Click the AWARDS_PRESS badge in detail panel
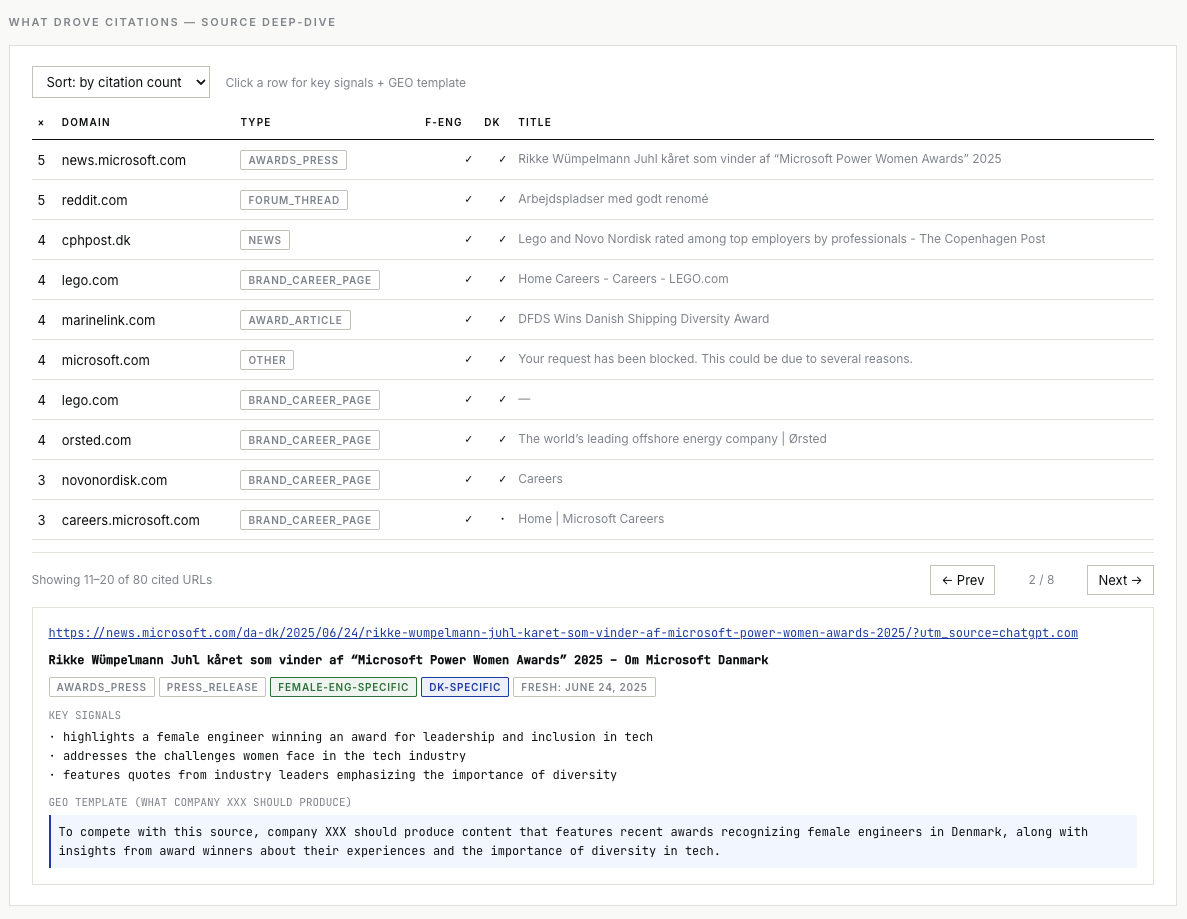 click(x=101, y=687)
